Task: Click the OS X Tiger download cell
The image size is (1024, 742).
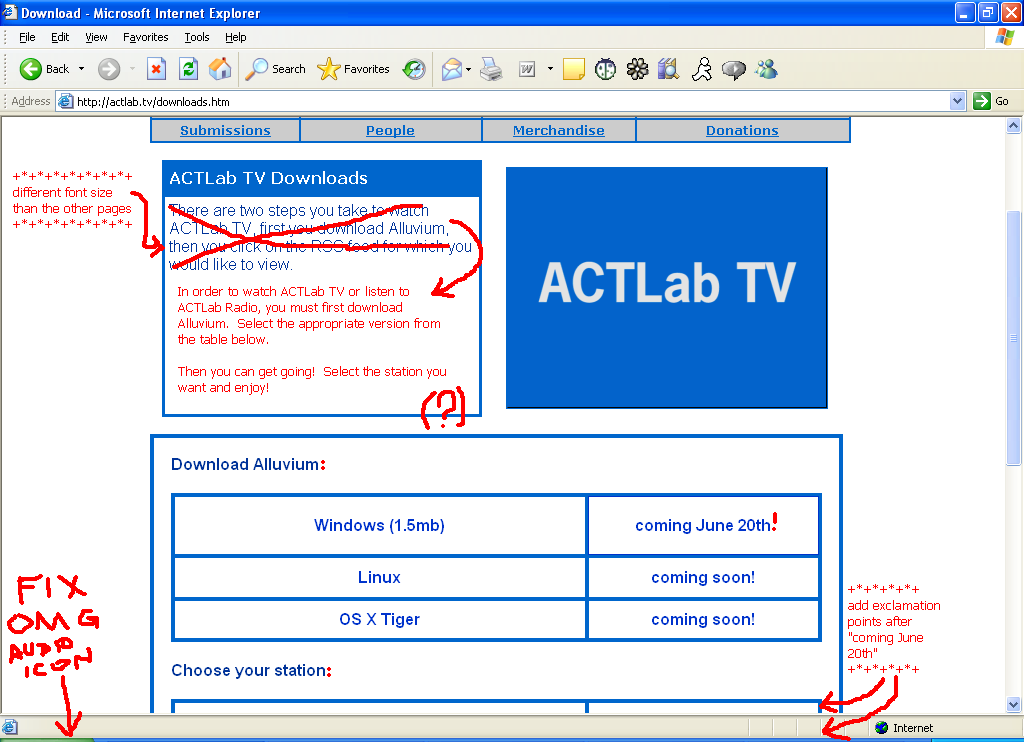Action: coord(379,619)
